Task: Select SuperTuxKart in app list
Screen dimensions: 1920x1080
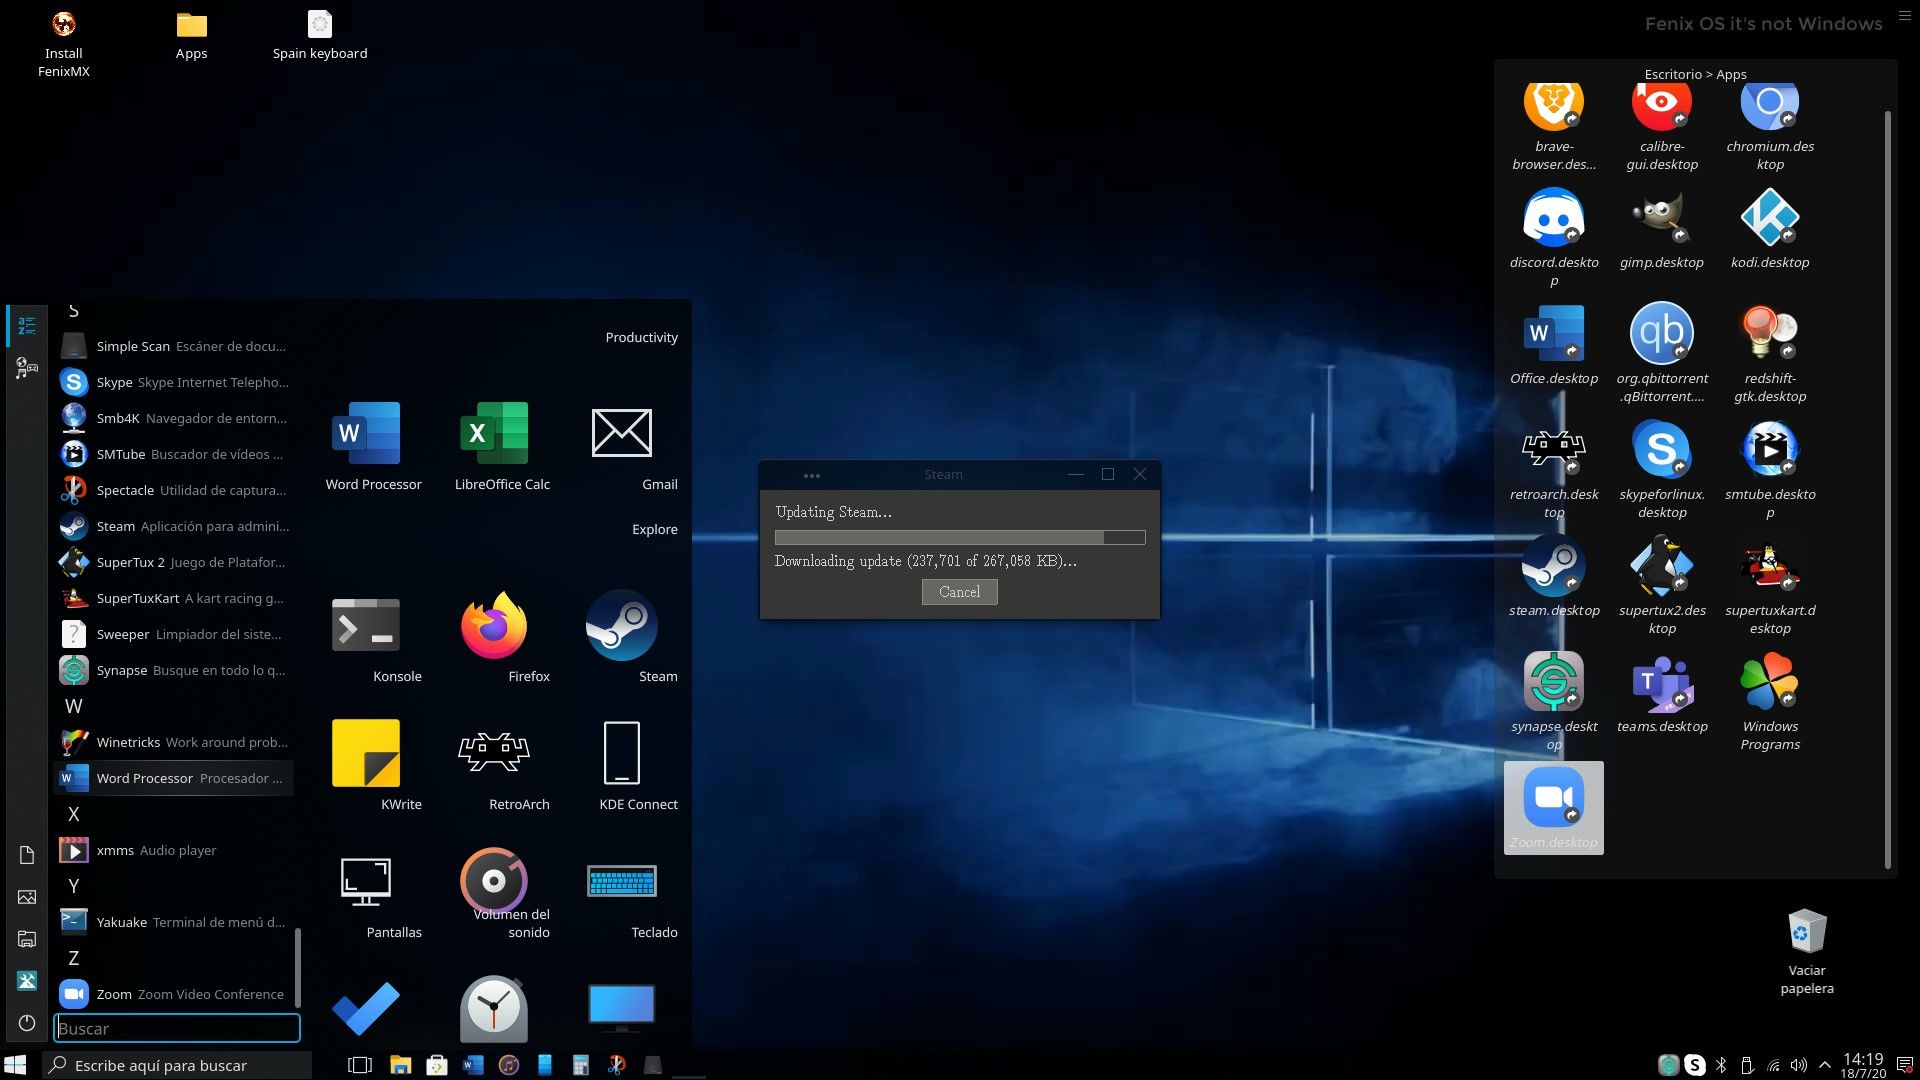Action: [173, 598]
